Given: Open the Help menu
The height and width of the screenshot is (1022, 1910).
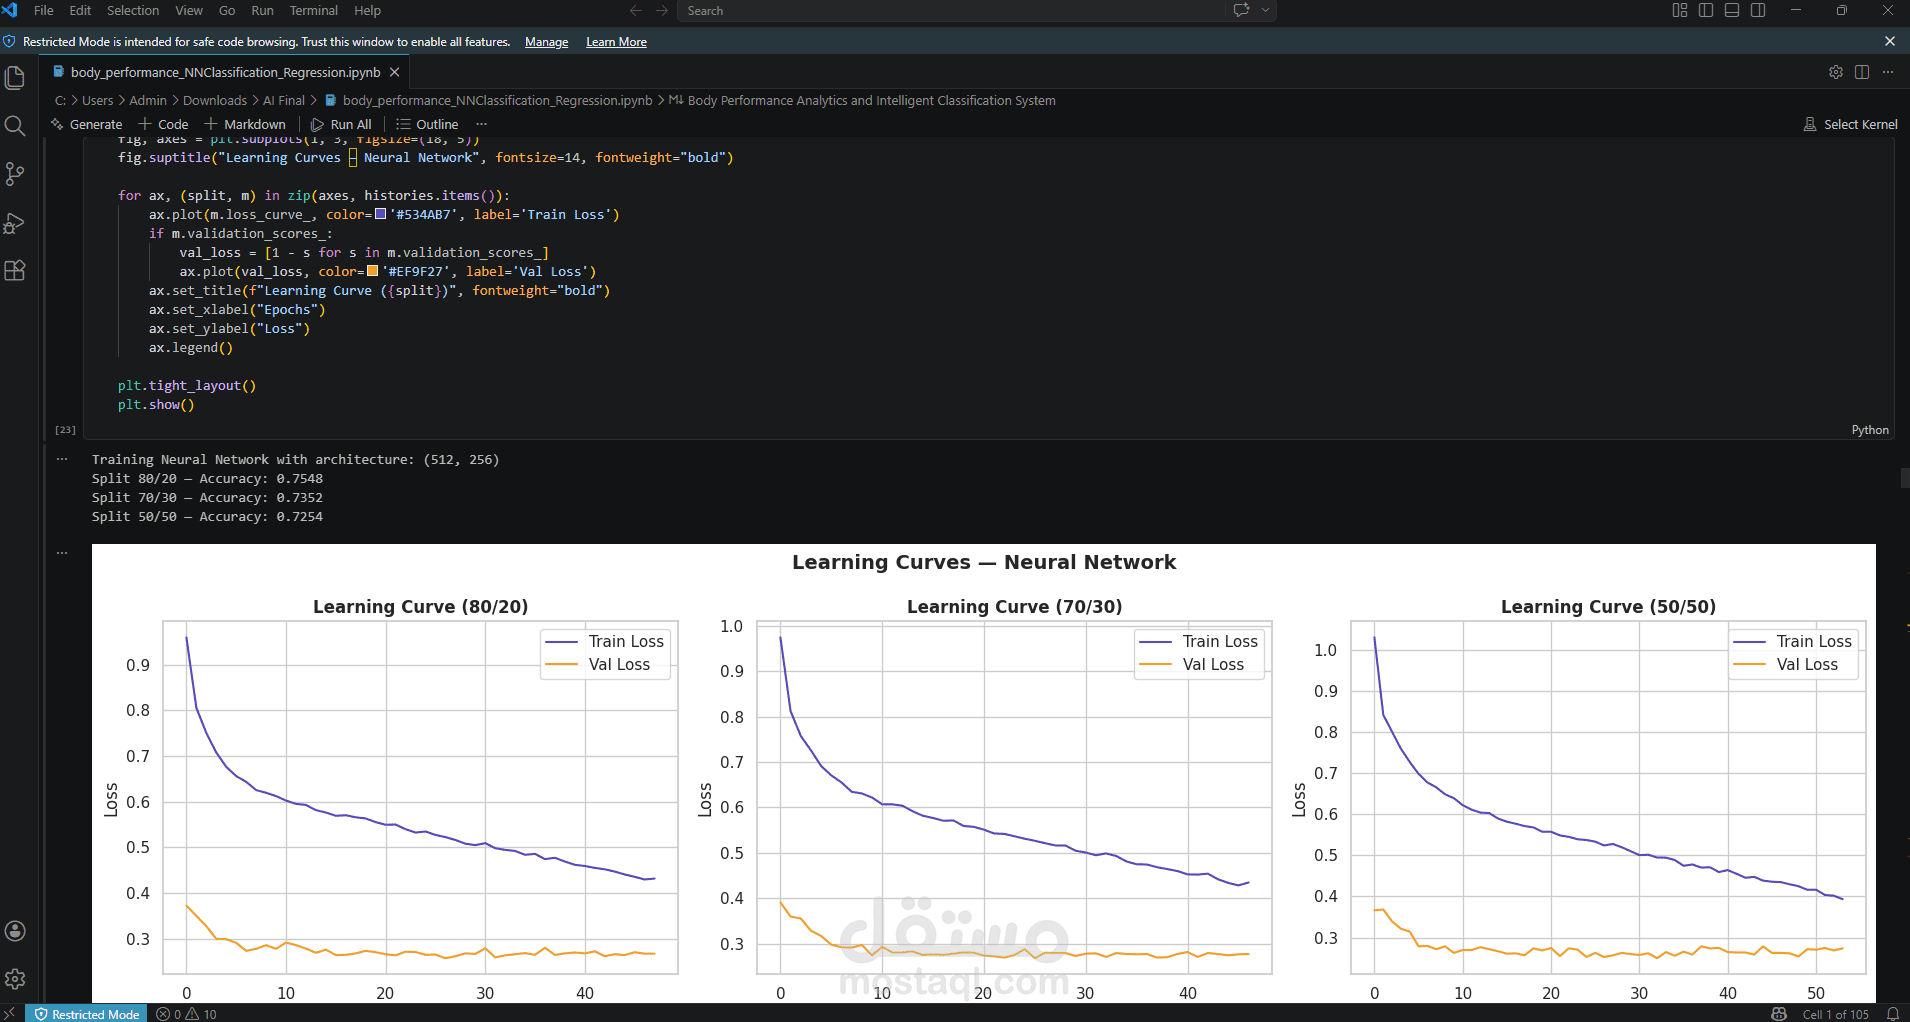Looking at the screenshot, I should click(367, 11).
